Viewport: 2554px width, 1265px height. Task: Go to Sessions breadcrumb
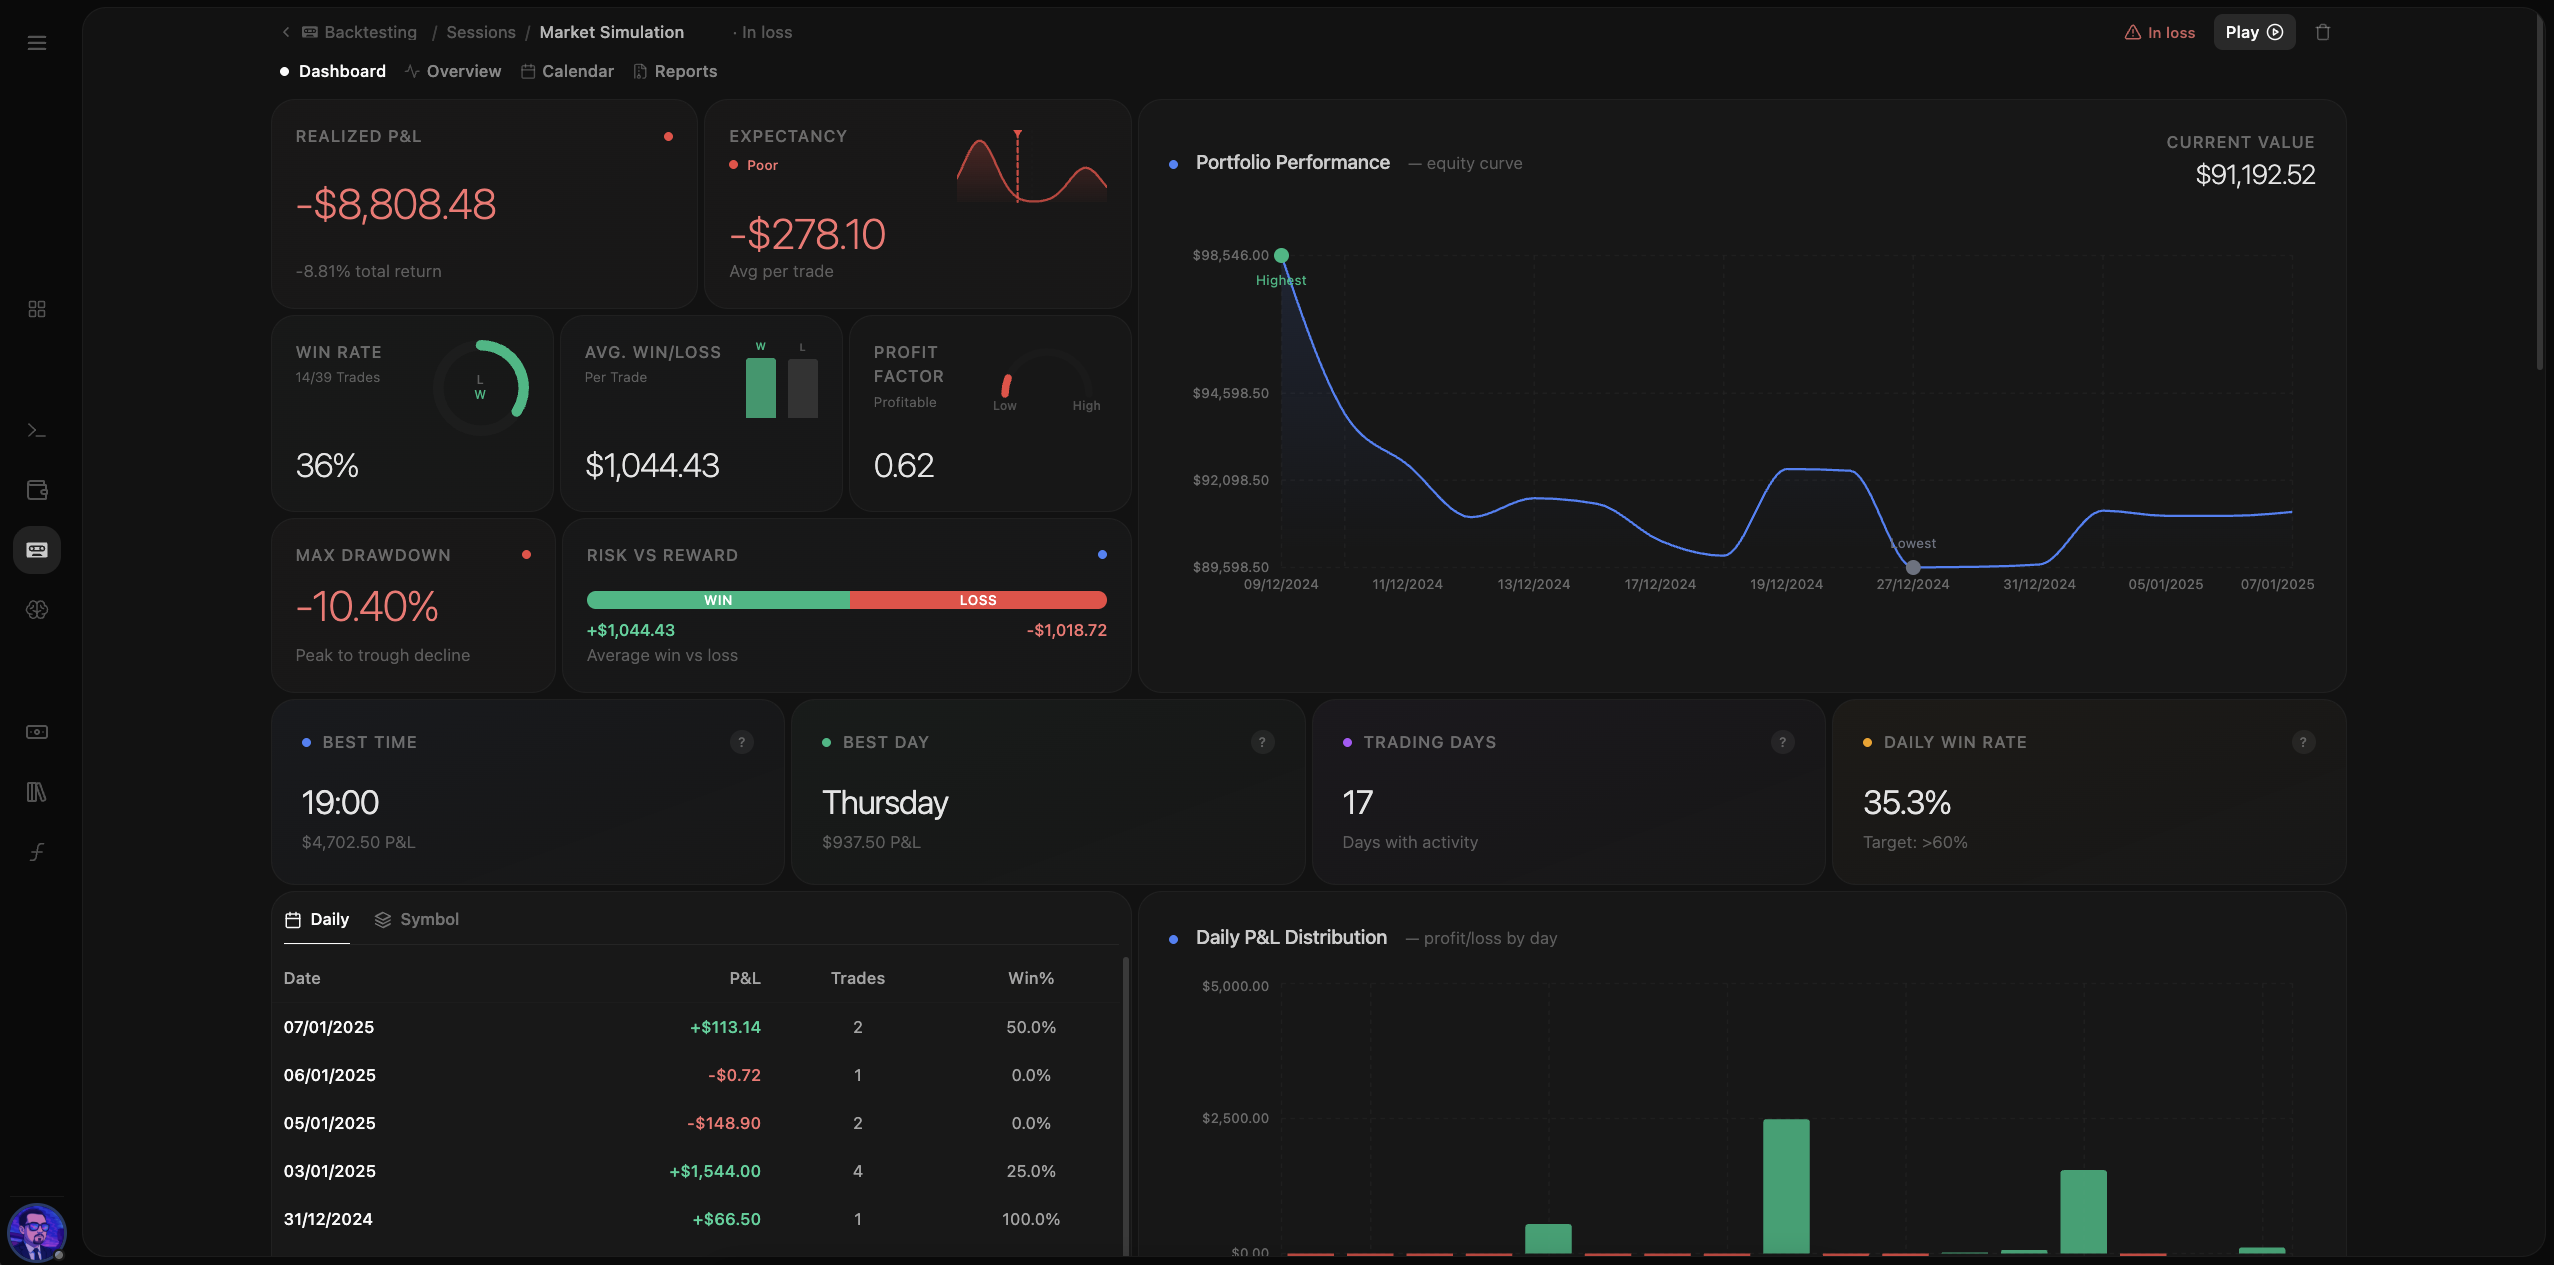(481, 32)
